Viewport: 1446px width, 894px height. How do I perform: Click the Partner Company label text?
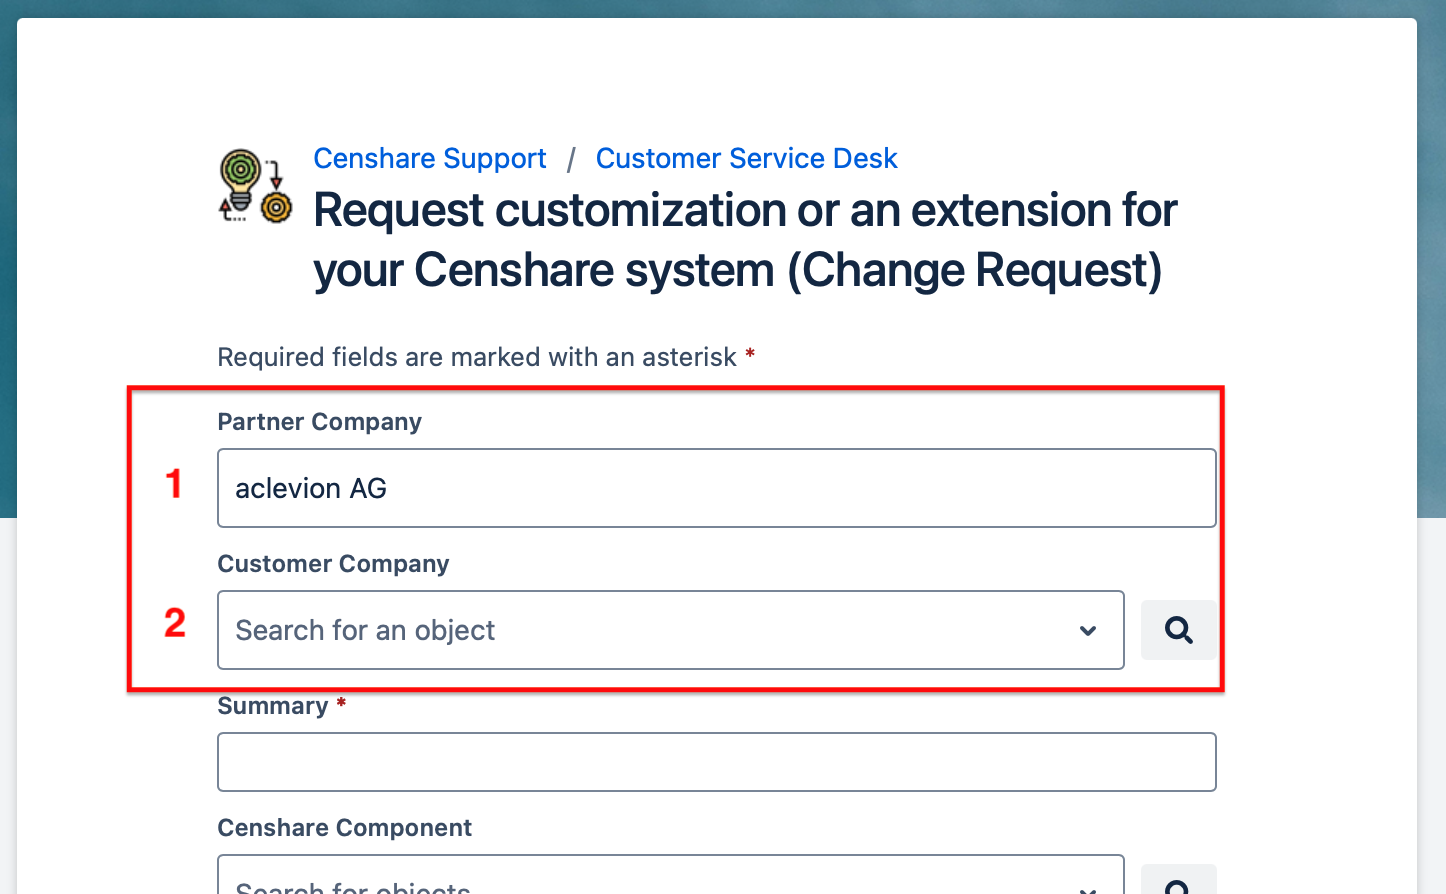pyautogui.click(x=319, y=422)
